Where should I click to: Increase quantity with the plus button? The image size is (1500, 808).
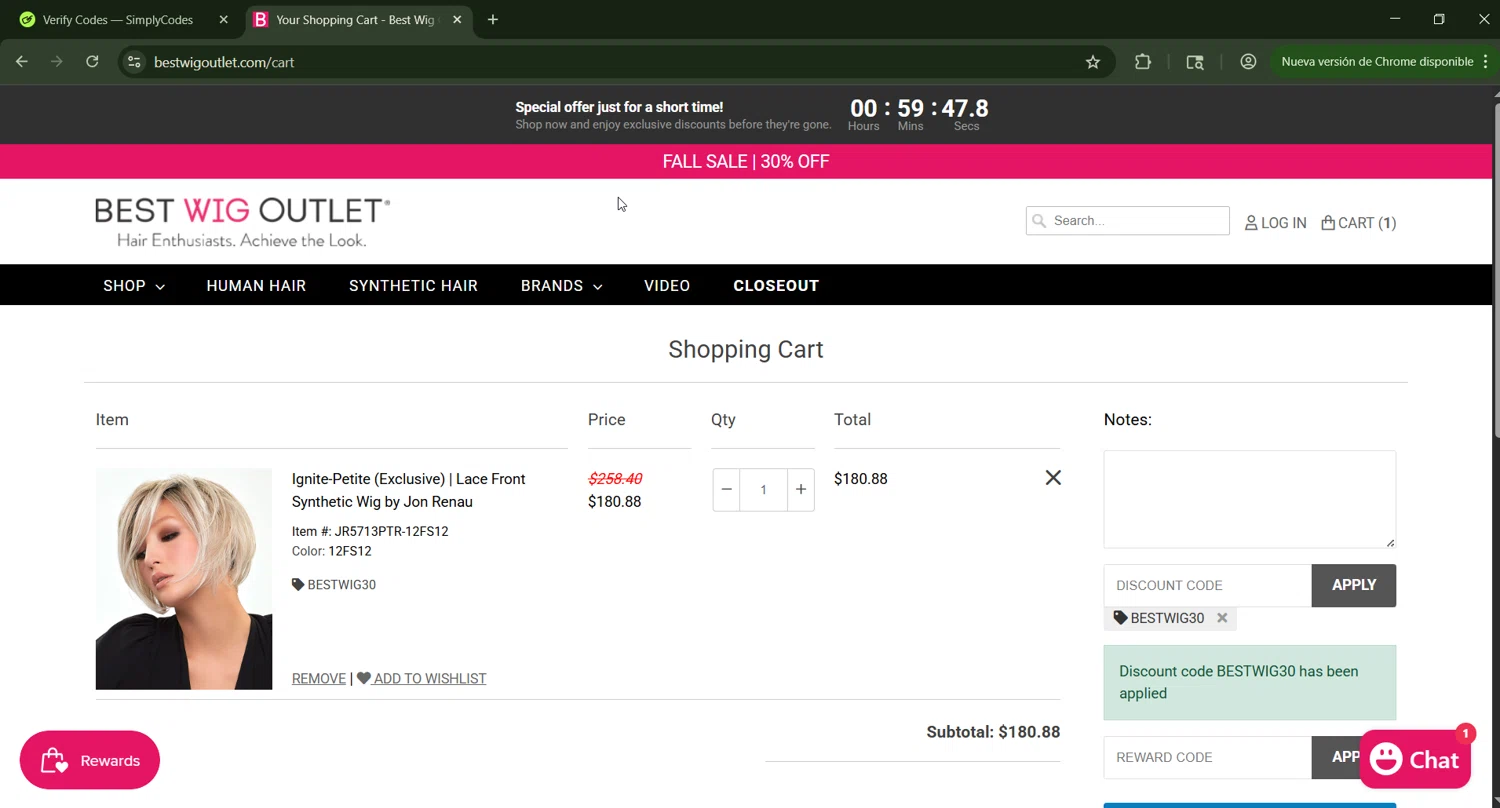point(801,490)
